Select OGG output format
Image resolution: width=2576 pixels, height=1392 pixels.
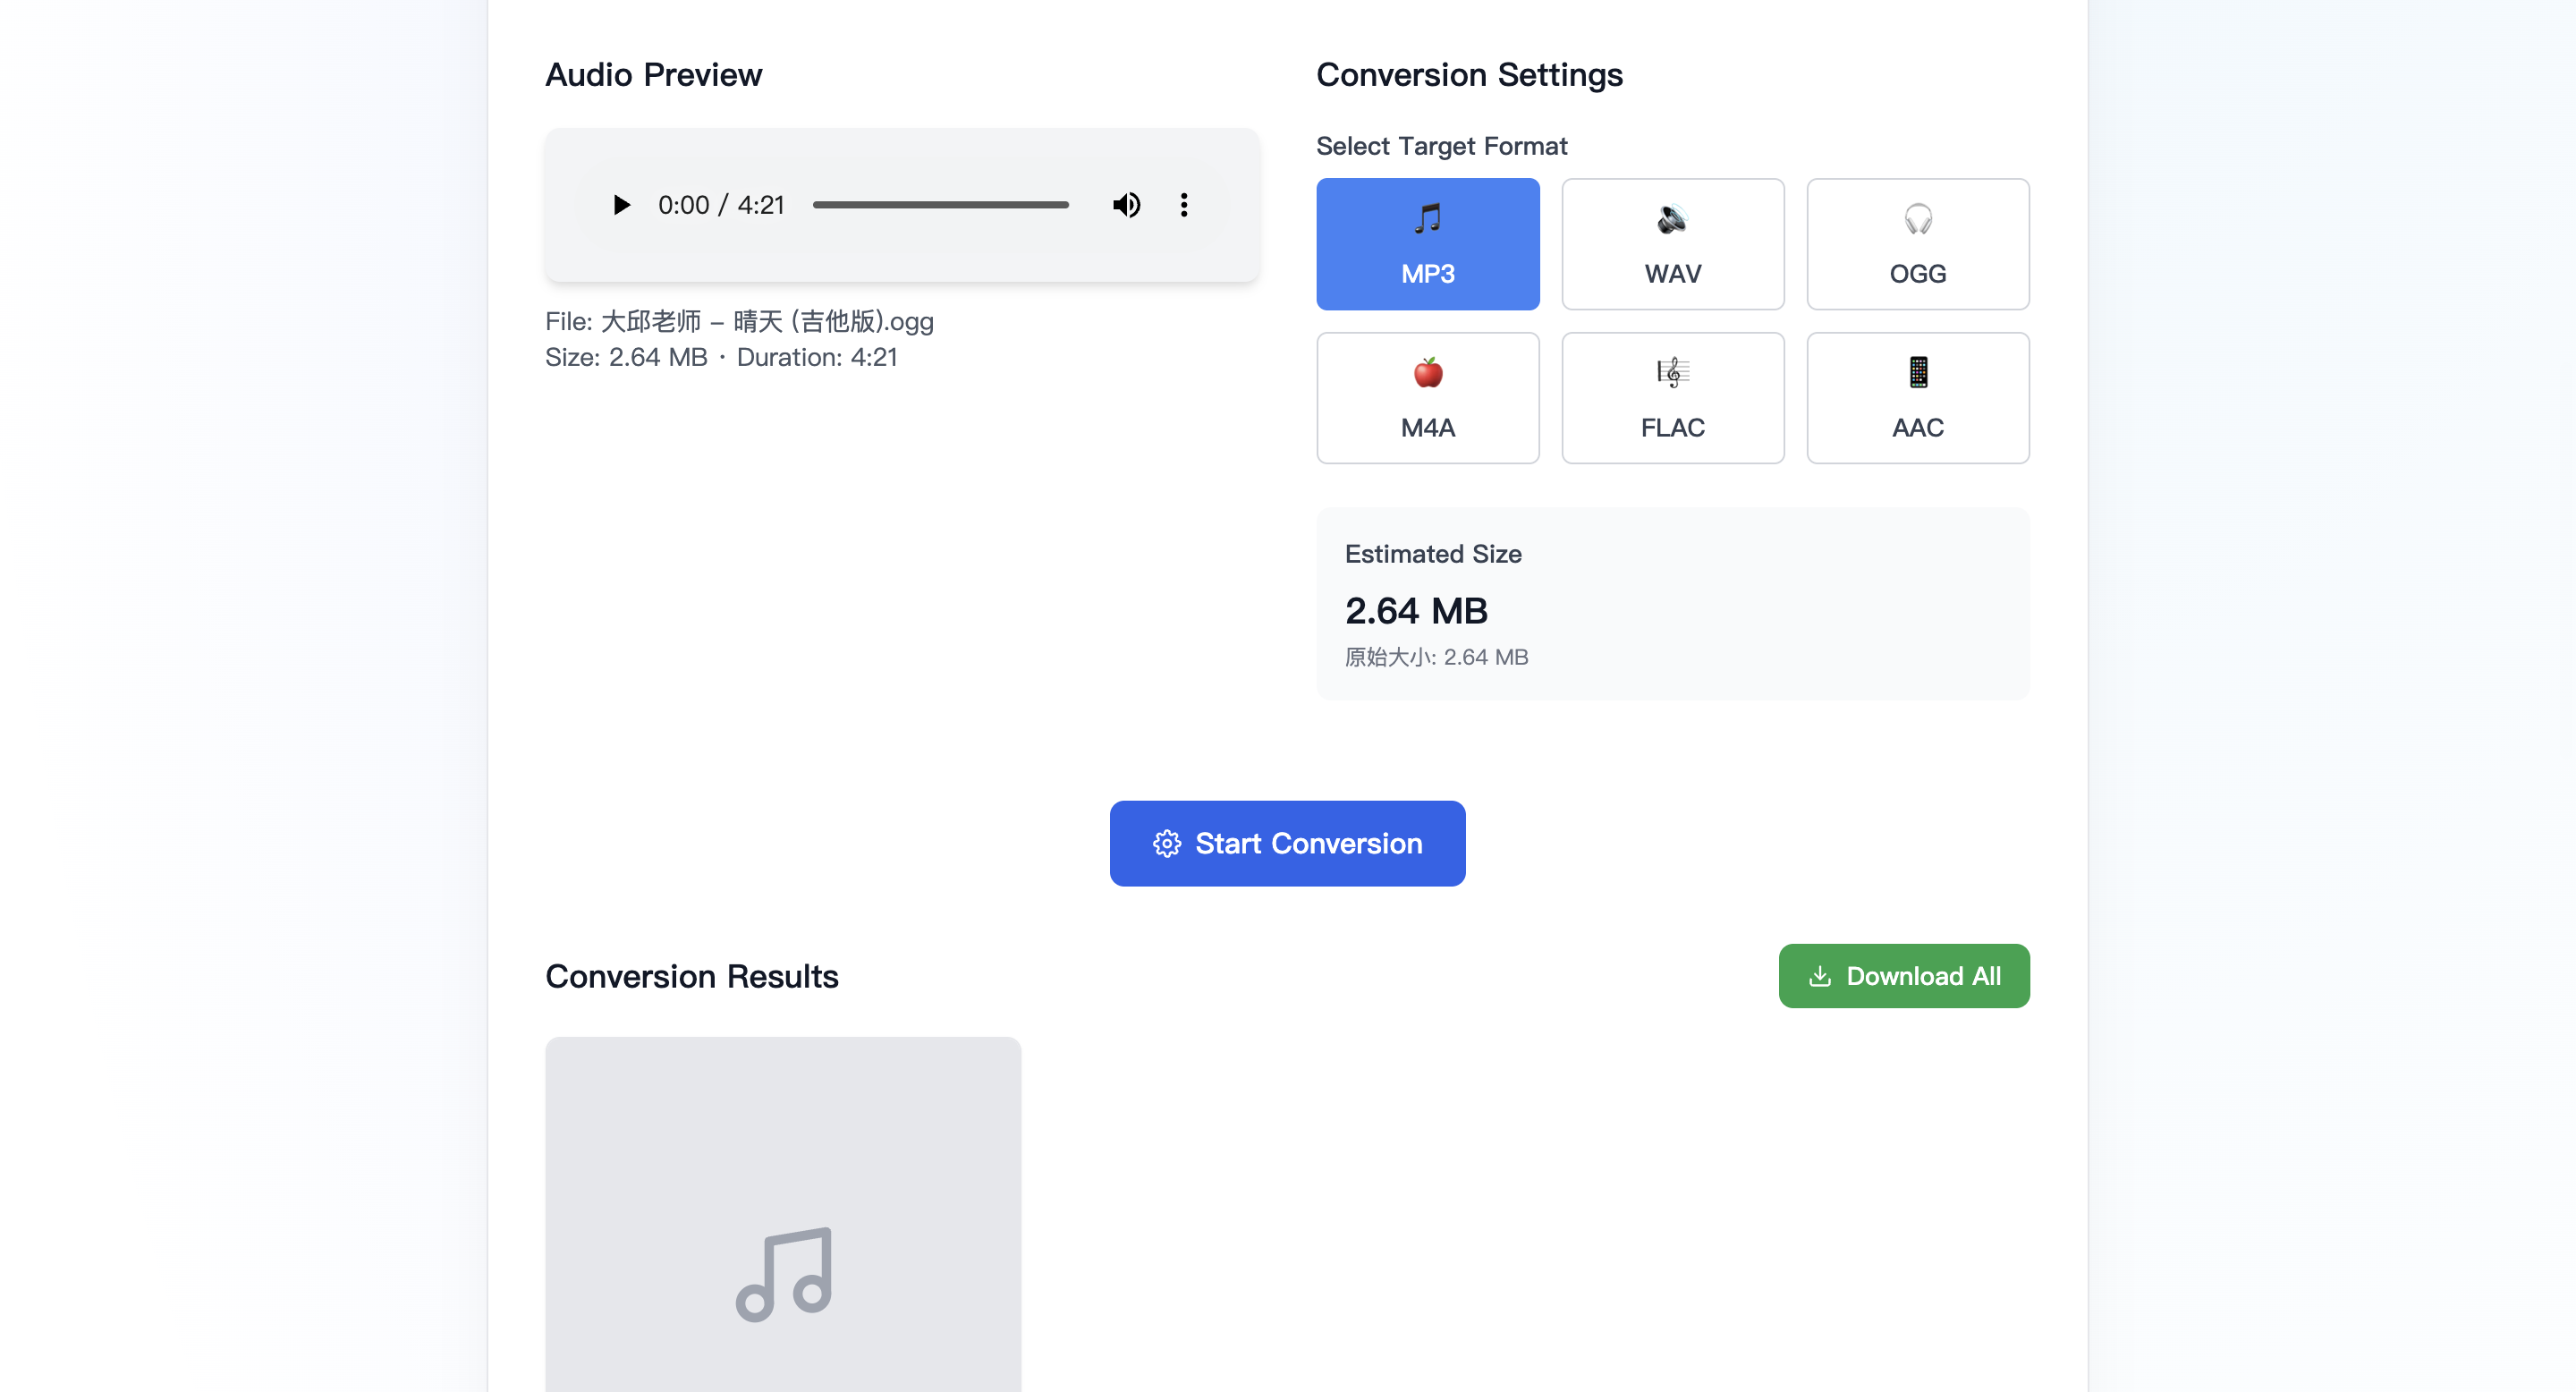[x=1917, y=244]
